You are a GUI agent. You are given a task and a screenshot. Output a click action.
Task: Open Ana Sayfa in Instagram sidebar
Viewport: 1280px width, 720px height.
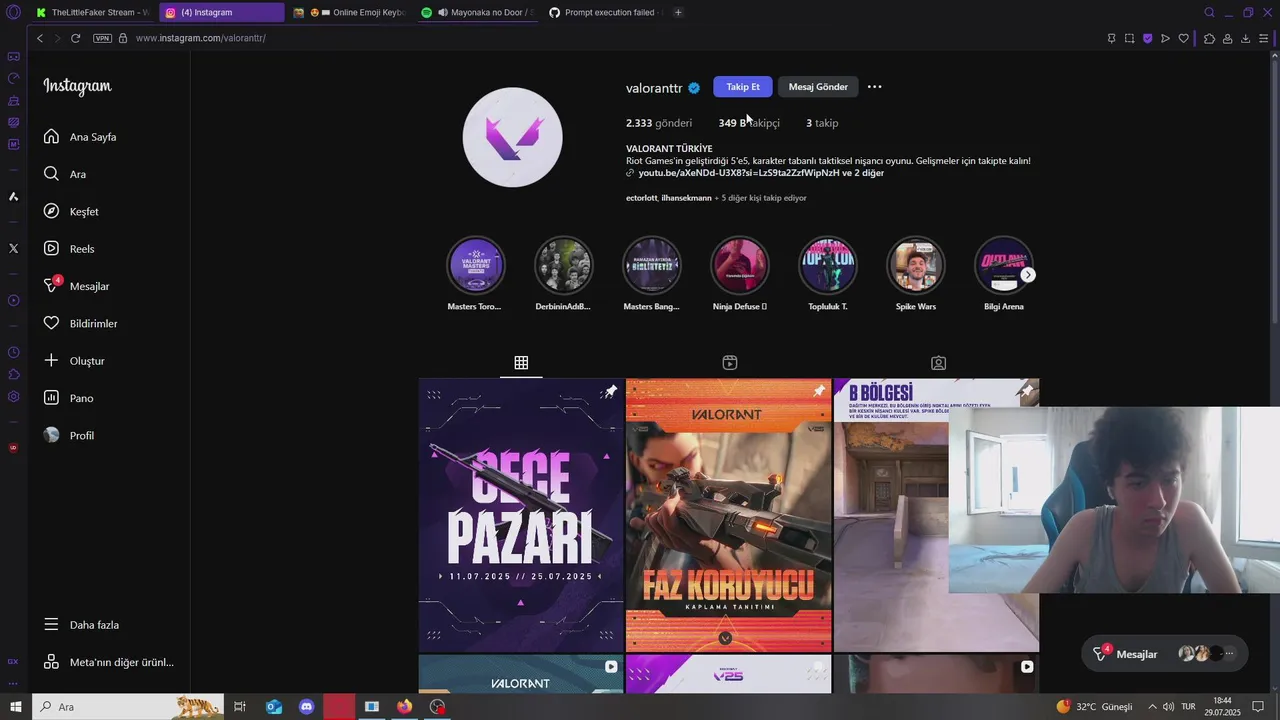pos(80,137)
